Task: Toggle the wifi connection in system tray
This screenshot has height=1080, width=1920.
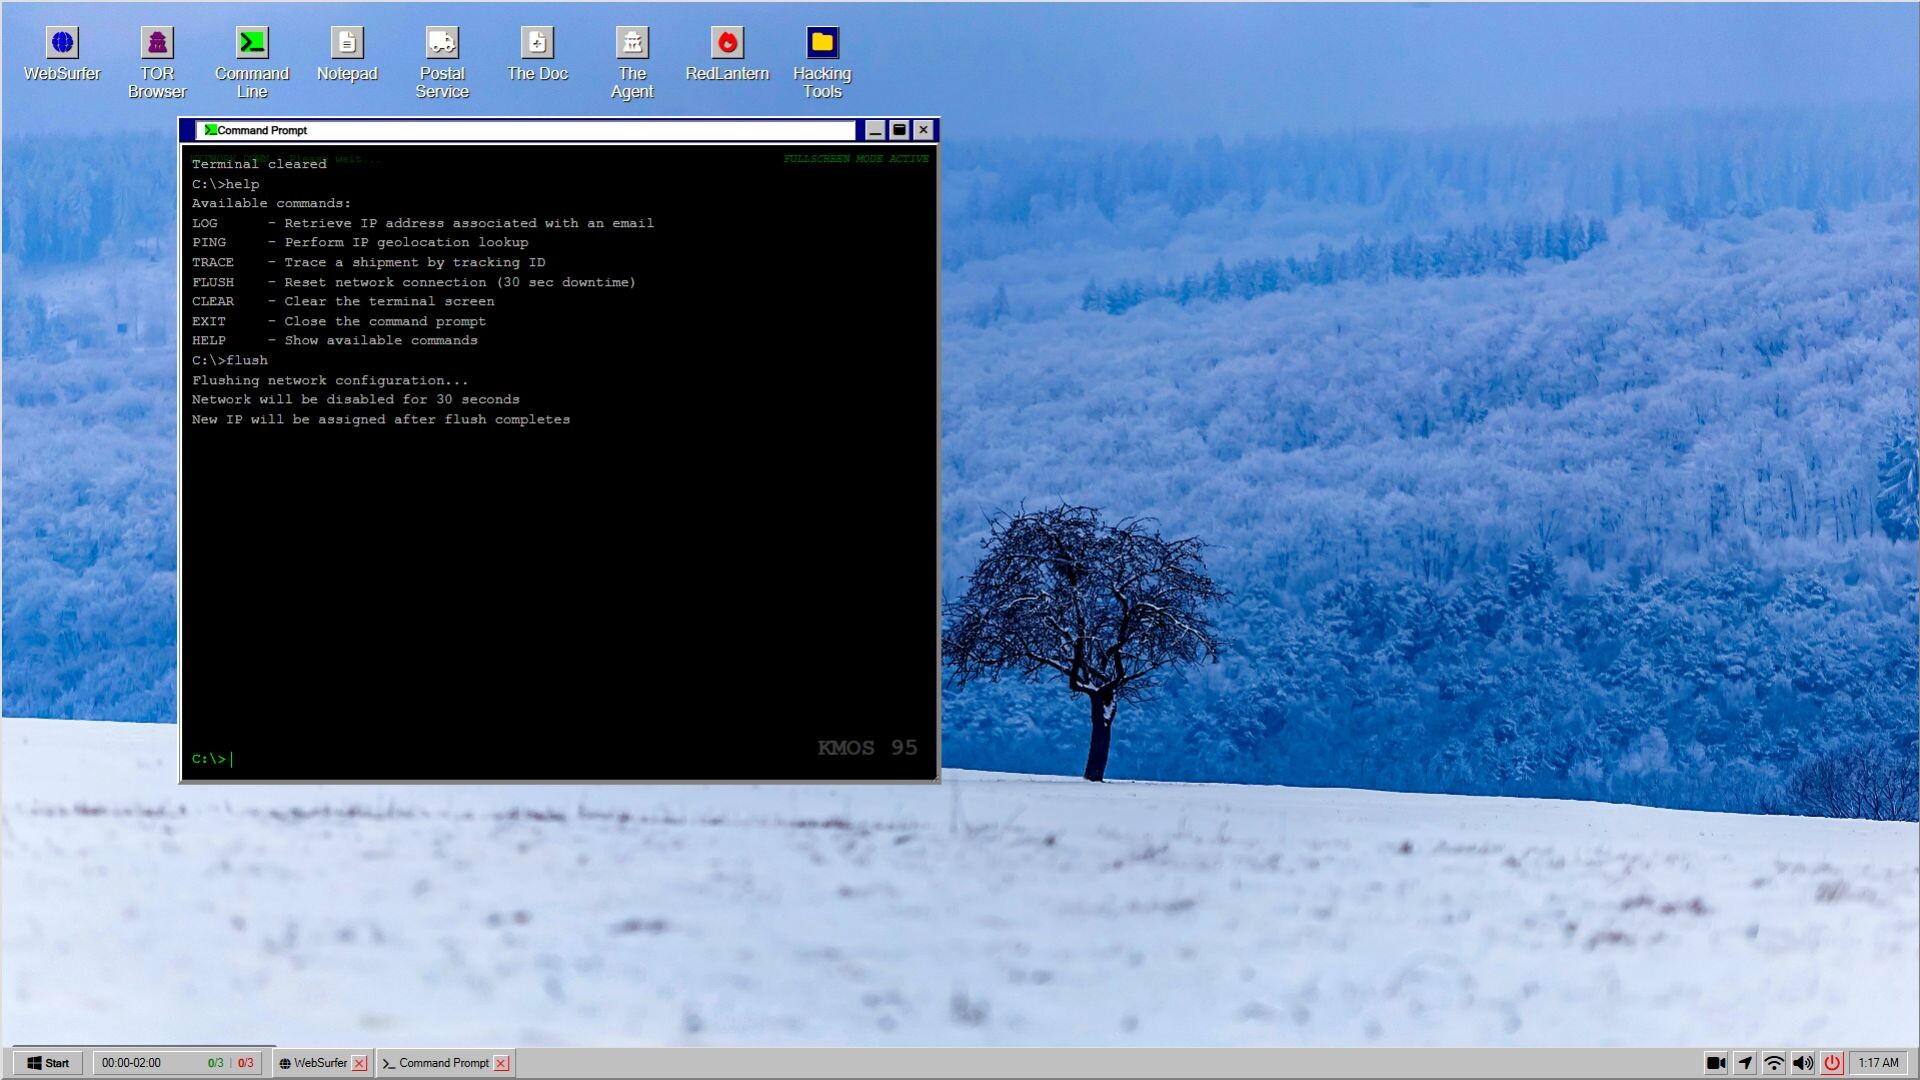Action: (x=1774, y=1063)
